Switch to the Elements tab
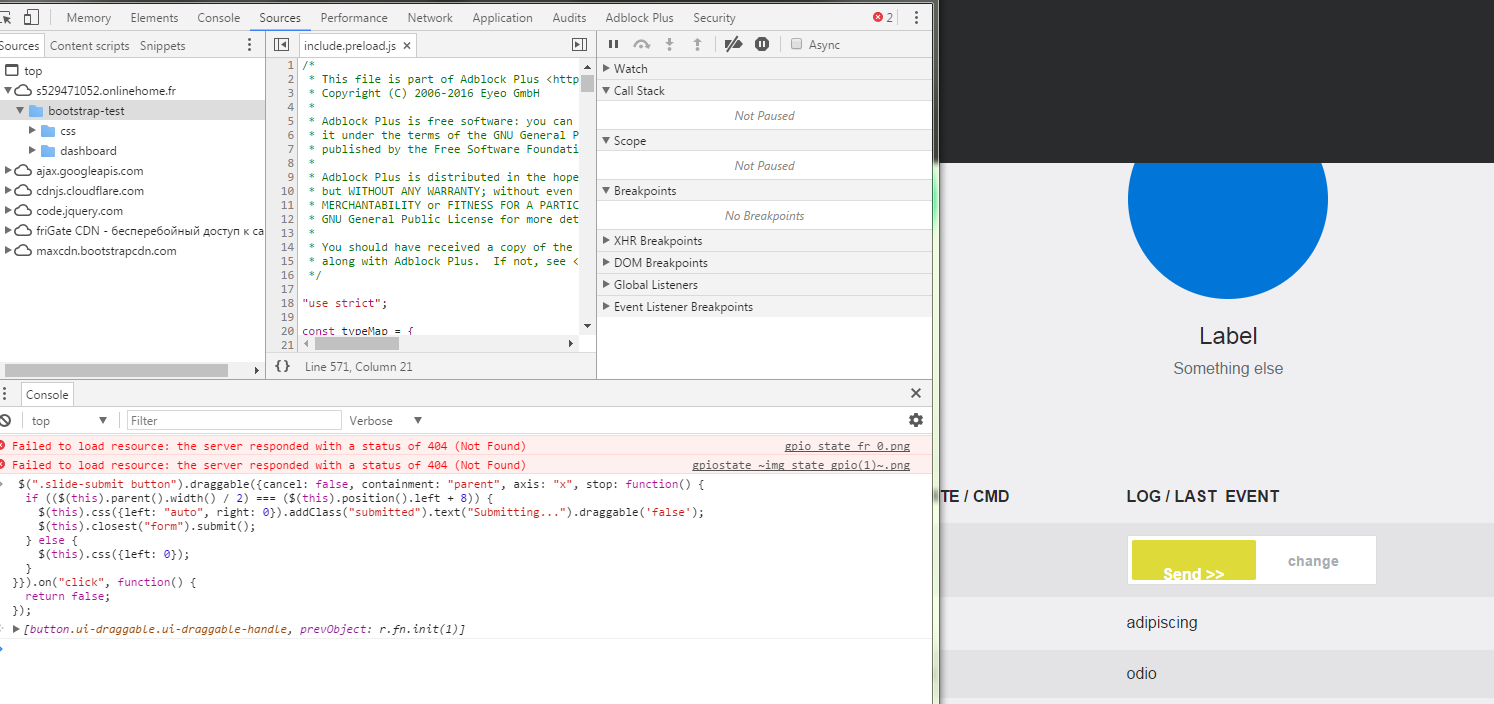The image size is (1494, 704). point(154,18)
